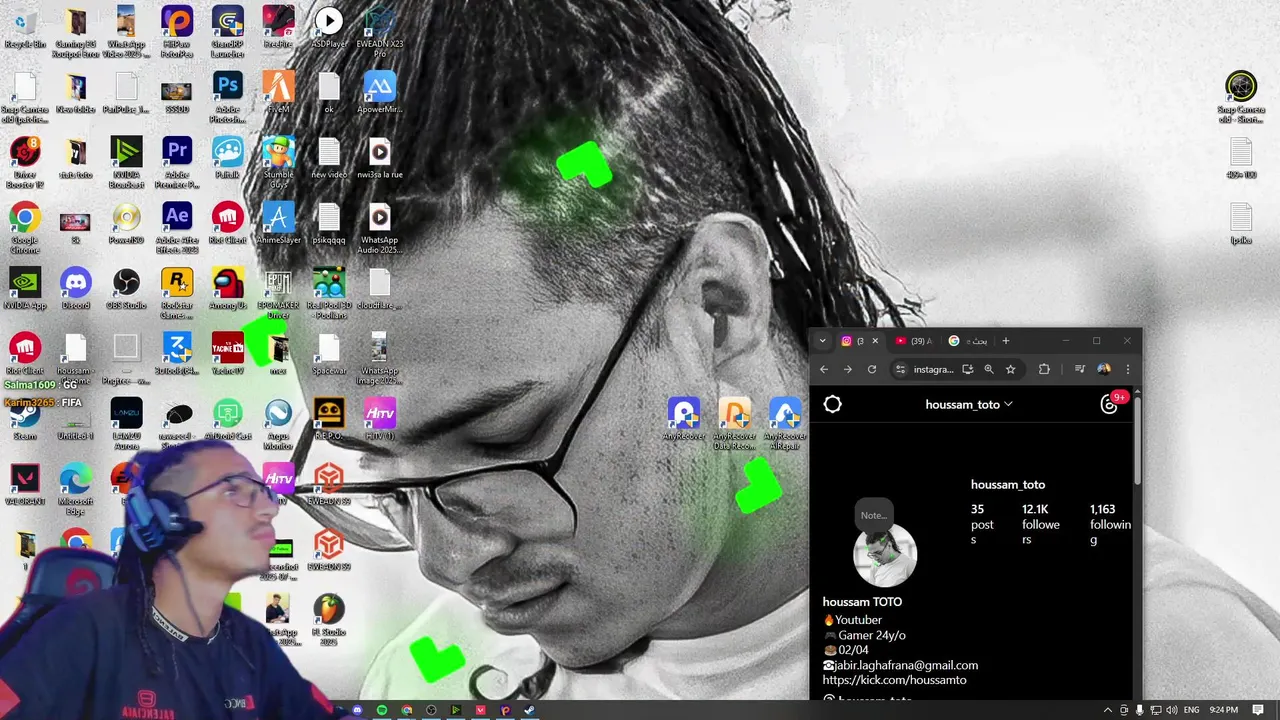
Task: Open GrandRP Launcher desktop shortcut
Action: tap(228, 32)
